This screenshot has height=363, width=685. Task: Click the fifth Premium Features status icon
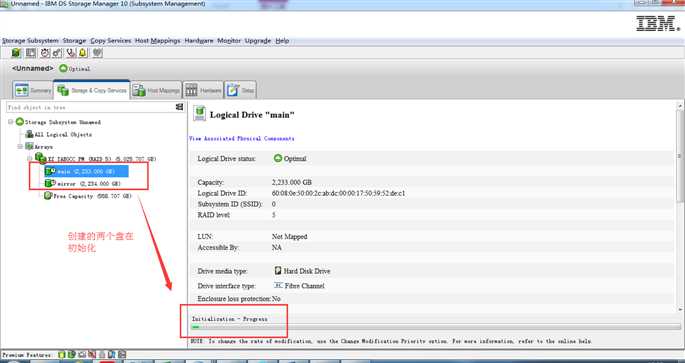click(102, 355)
